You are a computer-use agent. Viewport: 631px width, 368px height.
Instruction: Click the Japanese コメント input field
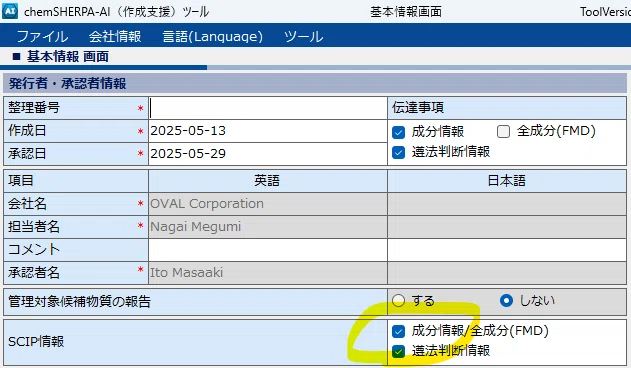pyautogui.click(x=507, y=250)
